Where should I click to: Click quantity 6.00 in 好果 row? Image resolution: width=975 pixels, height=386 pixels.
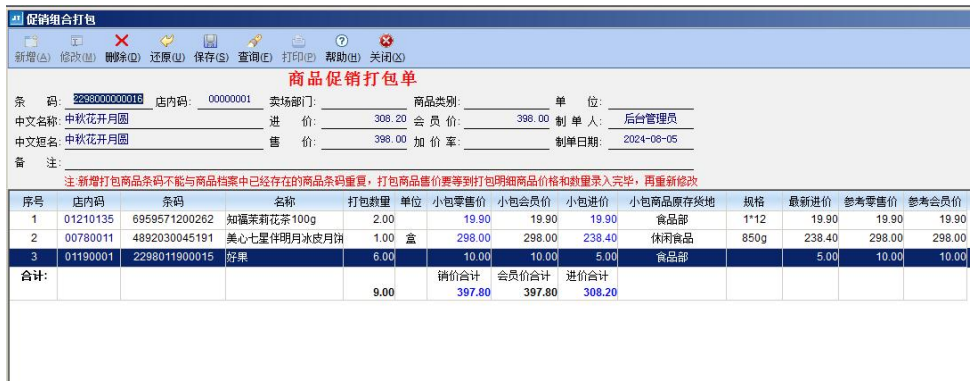point(369,257)
